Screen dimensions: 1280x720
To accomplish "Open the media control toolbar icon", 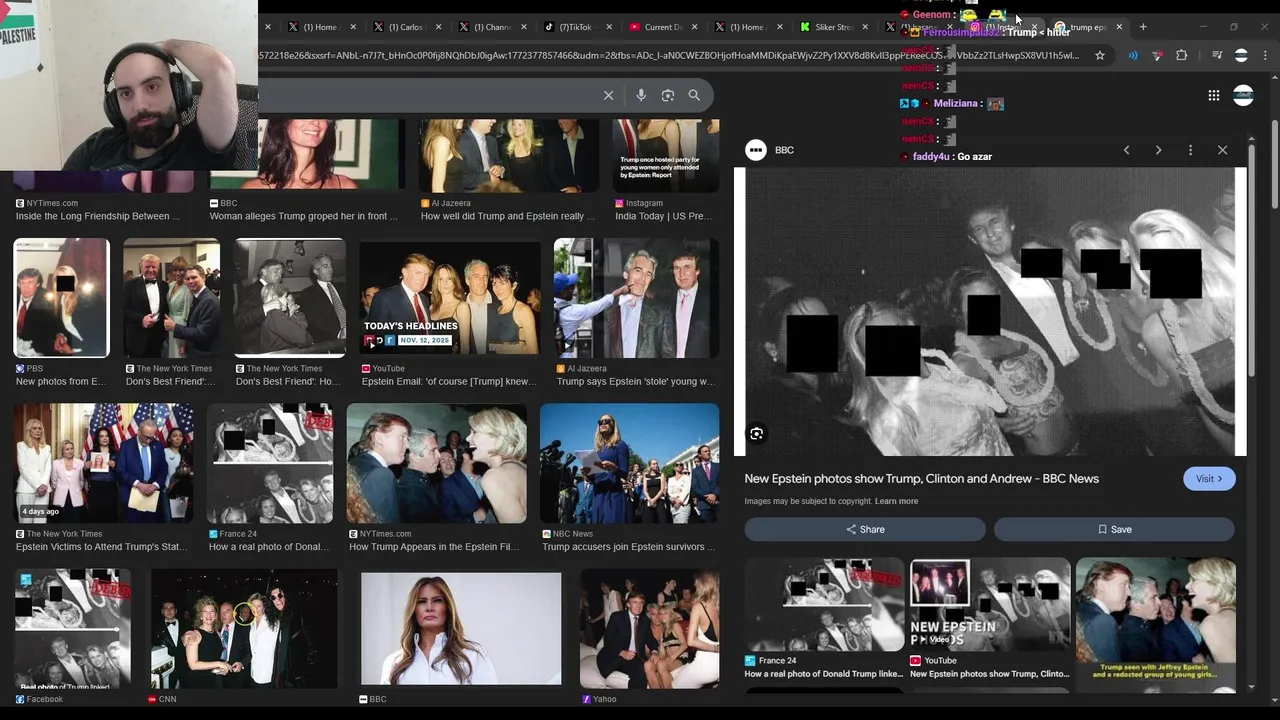I will (1217, 55).
